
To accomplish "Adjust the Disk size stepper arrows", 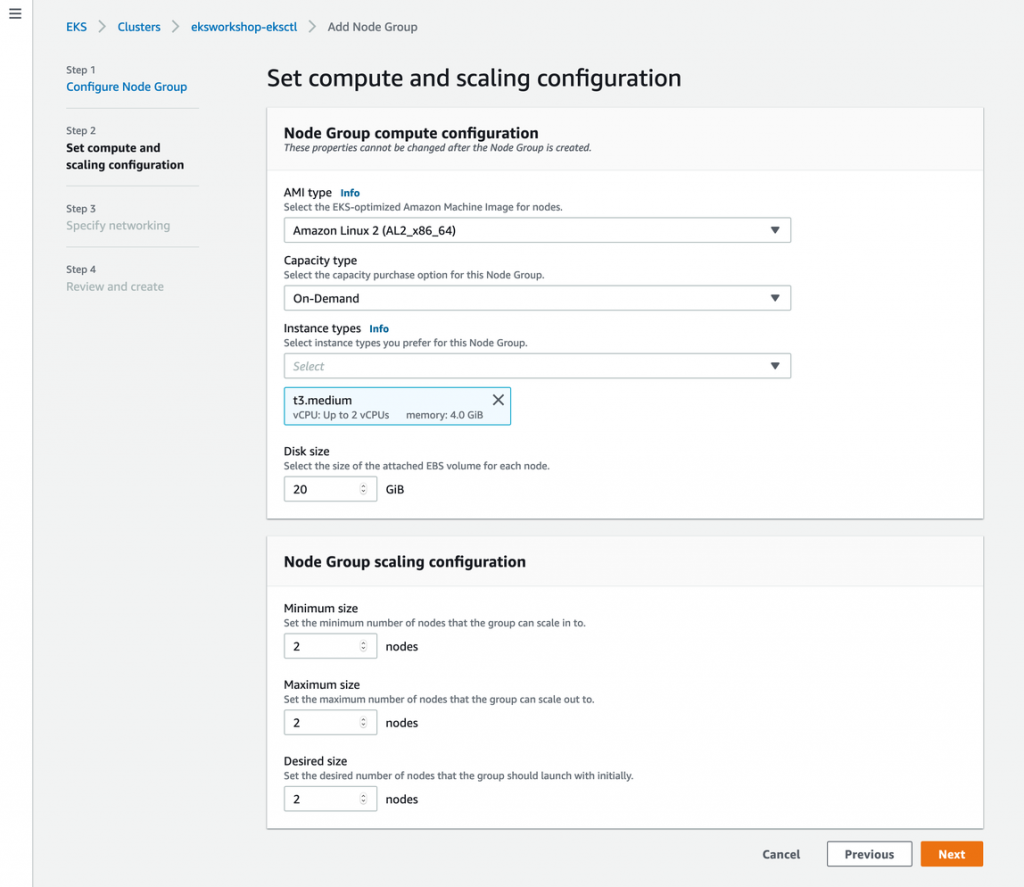I will (364, 489).
